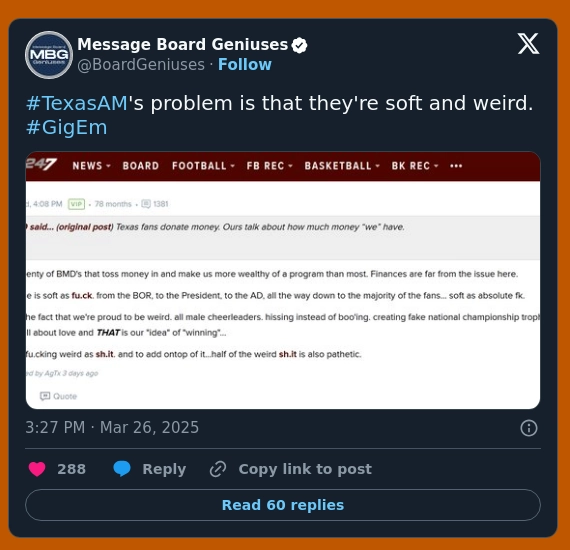Image resolution: width=570 pixels, height=550 pixels.
Task: Open the 3:27 PM Mar 26, 2025 timestamp
Action: click(112, 427)
